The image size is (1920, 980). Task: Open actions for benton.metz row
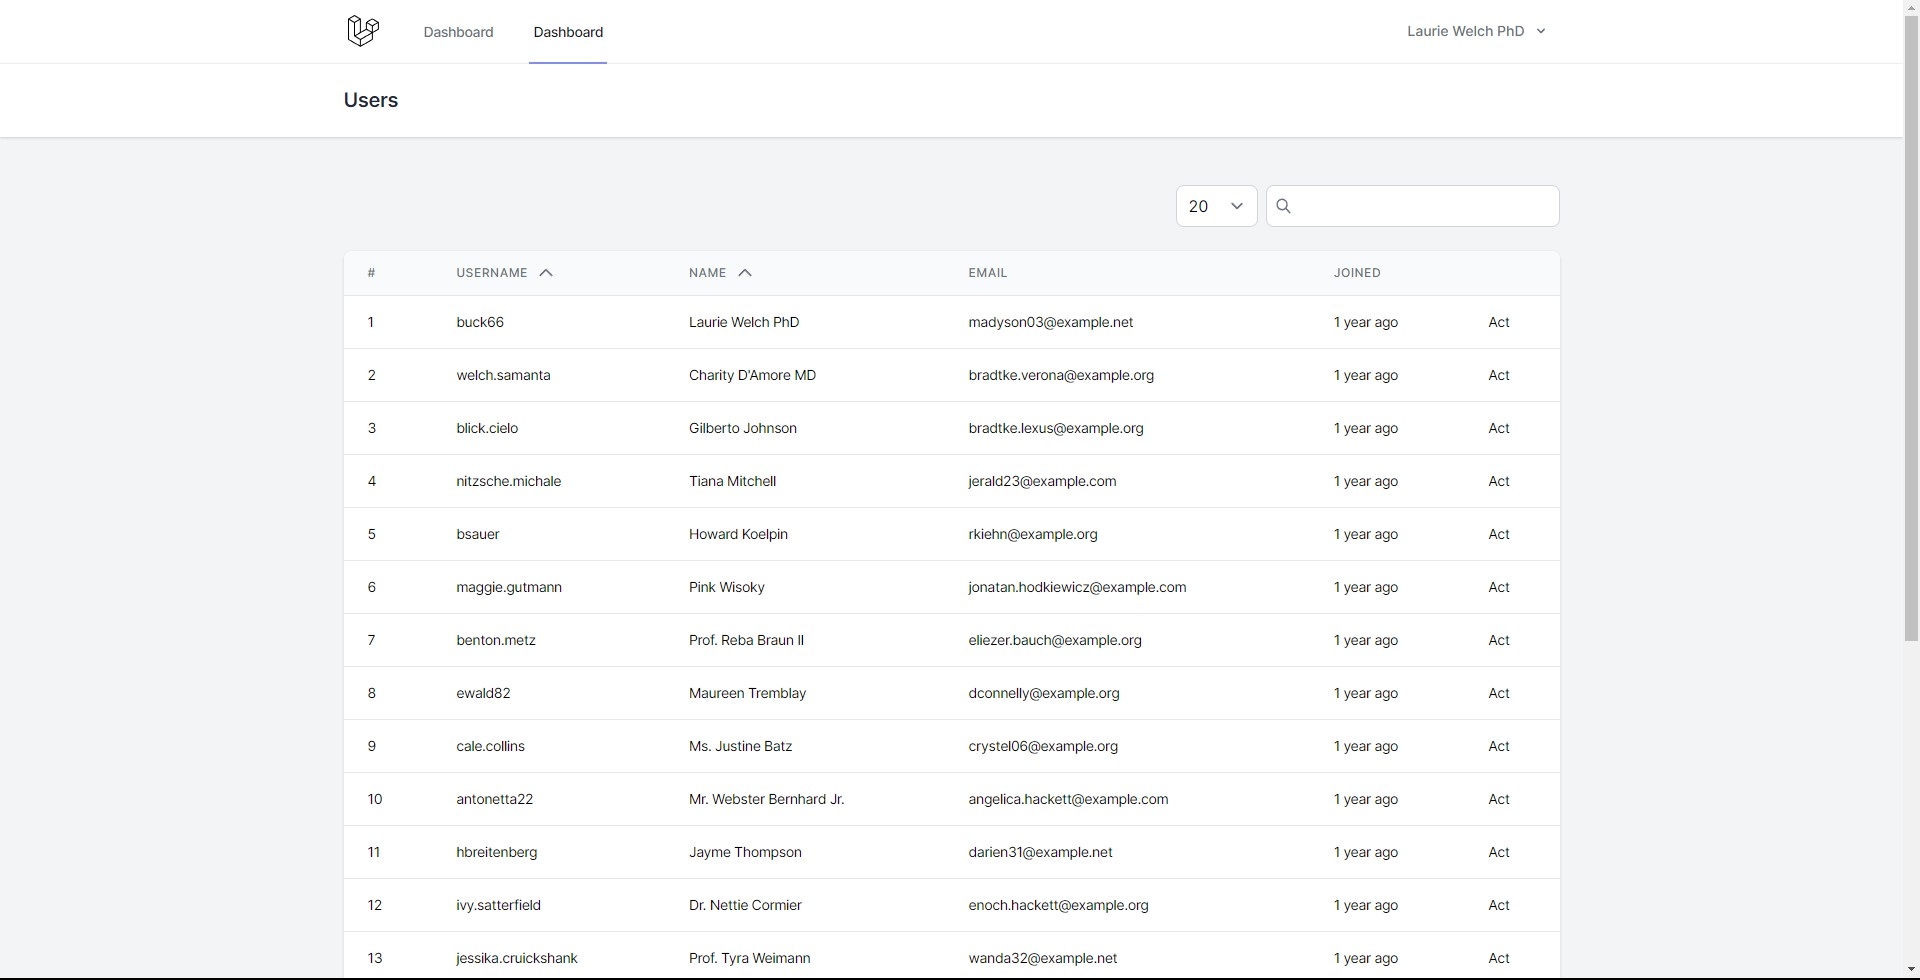coord(1499,640)
